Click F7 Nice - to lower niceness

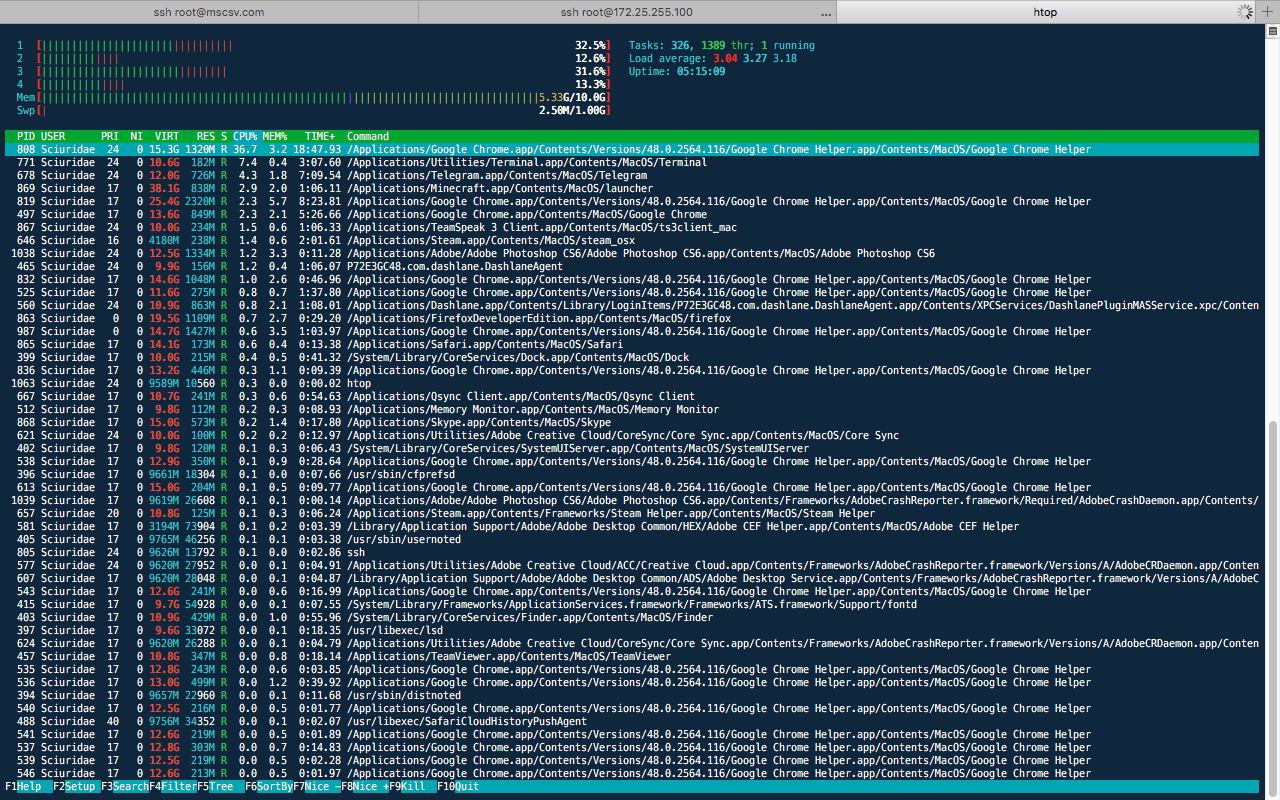317,787
